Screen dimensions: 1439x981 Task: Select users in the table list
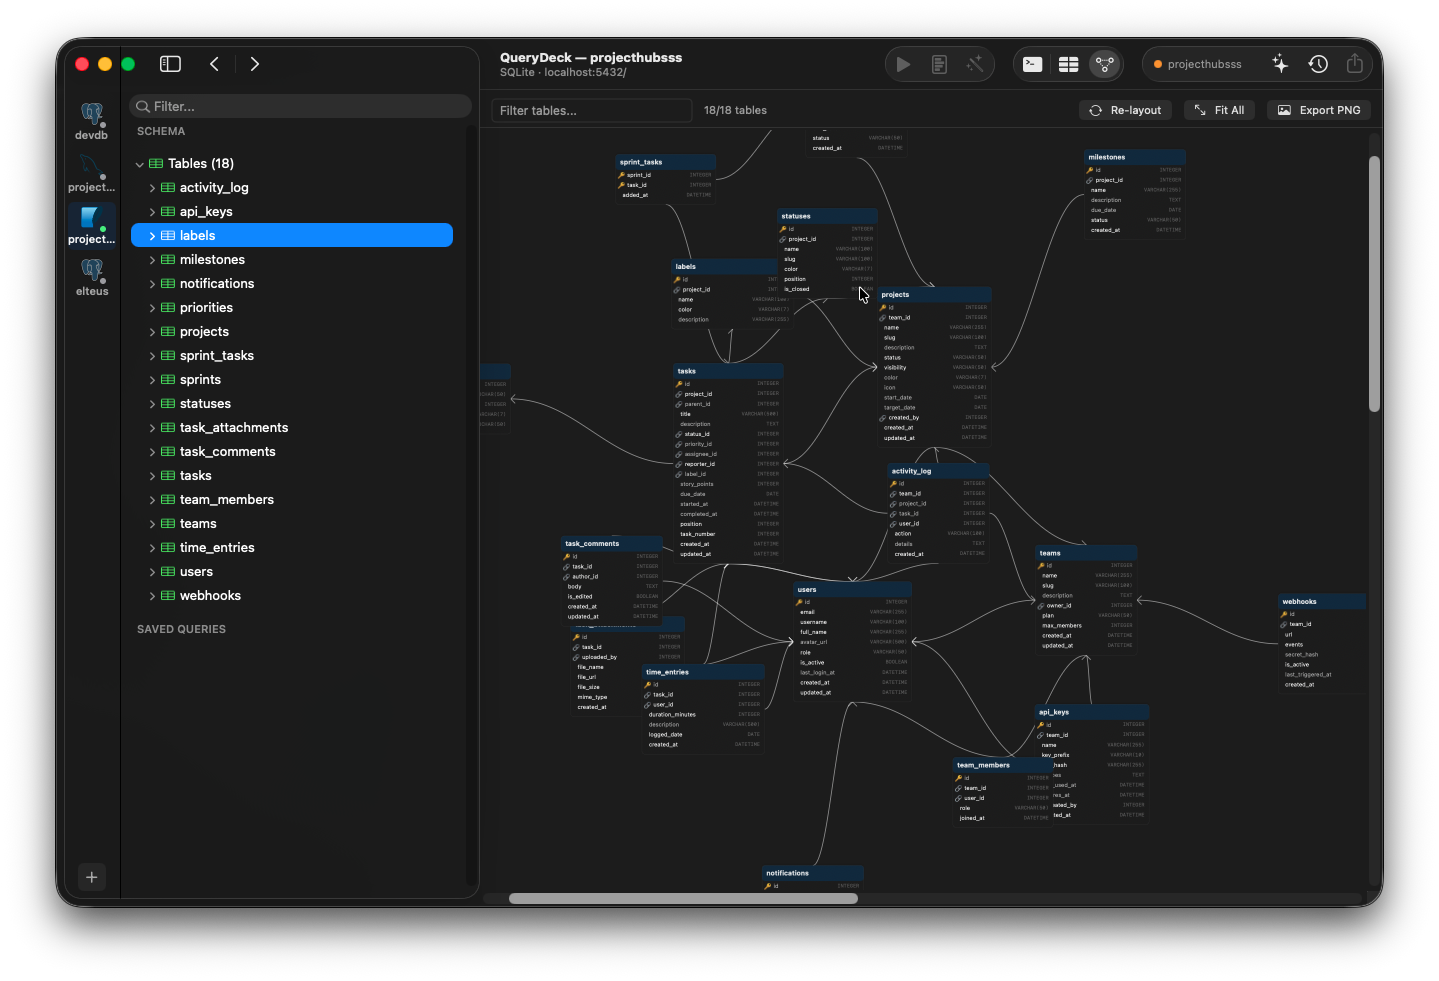click(x=292, y=572)
